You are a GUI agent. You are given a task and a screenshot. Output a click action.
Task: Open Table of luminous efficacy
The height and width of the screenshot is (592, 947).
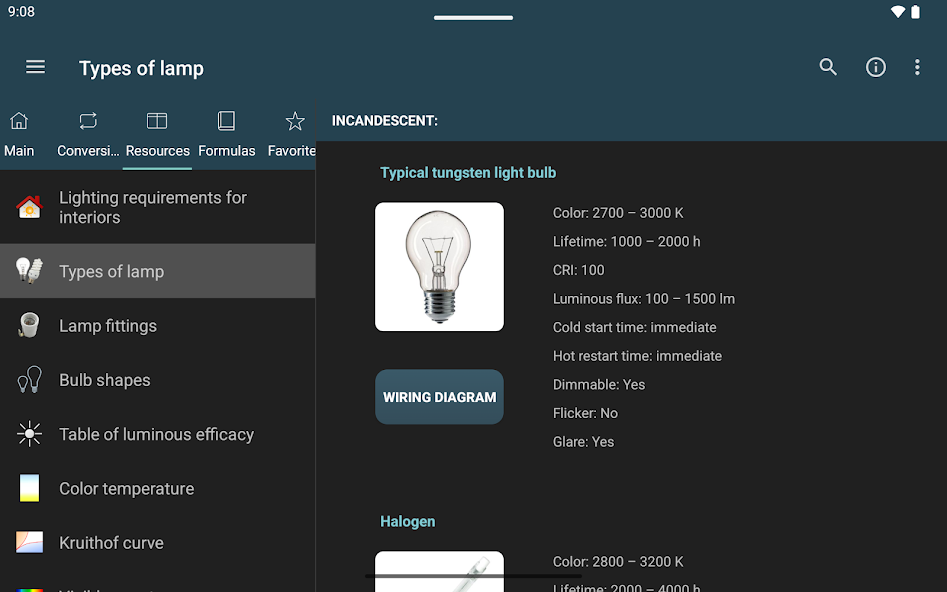pyautogui.click(x=158, y=434)
